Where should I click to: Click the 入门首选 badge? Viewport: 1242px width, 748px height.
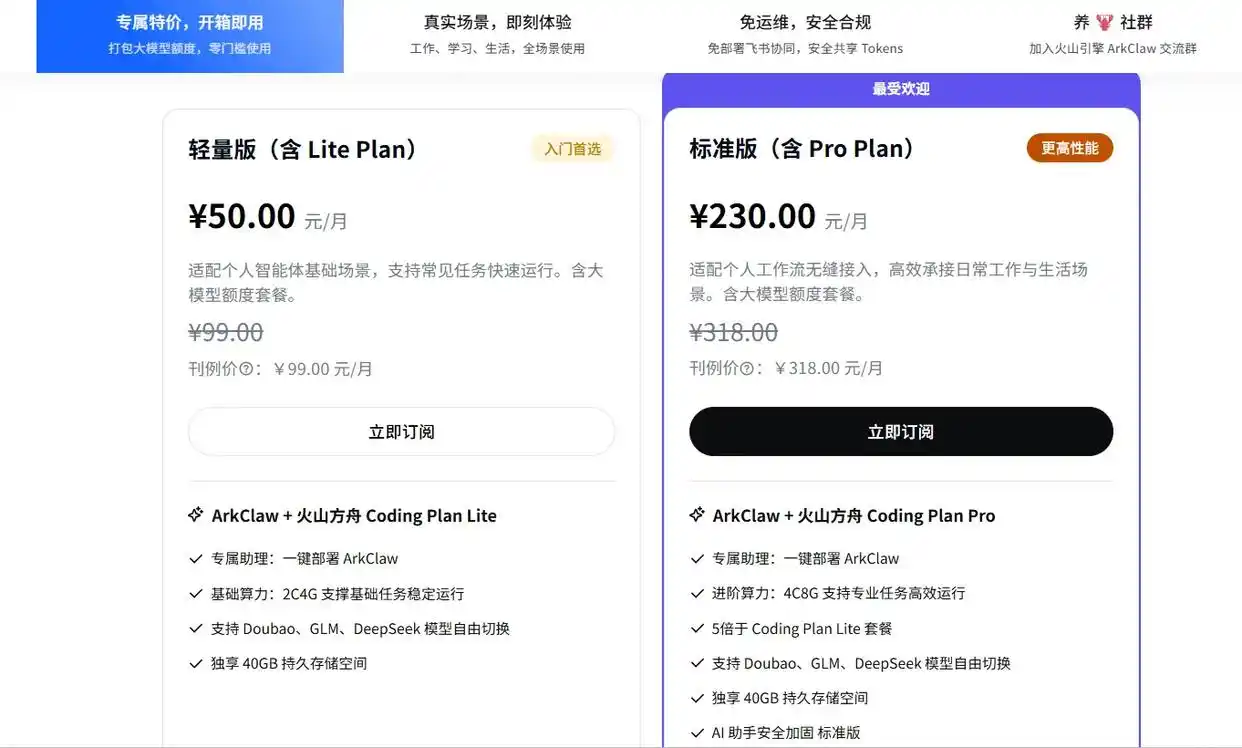(573, 149)
